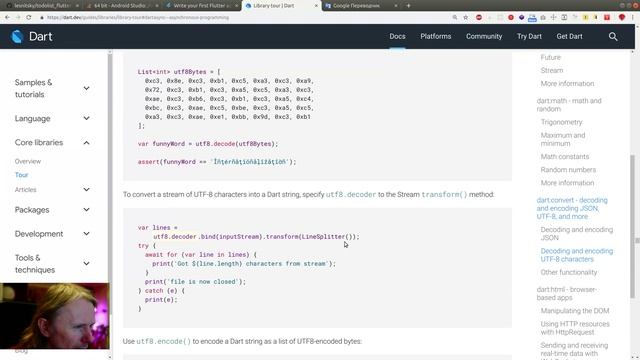Jump to dart:math - math and random

click(569, 105)
